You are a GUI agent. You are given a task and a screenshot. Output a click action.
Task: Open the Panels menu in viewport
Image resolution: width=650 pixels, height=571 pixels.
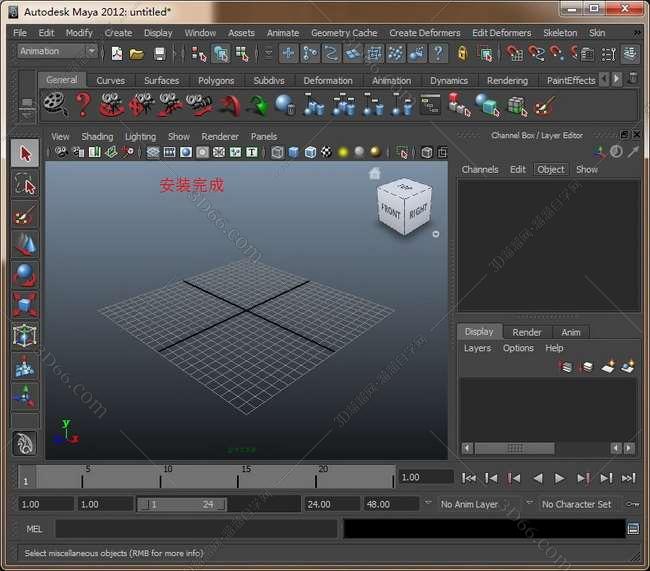coord(264,136)
